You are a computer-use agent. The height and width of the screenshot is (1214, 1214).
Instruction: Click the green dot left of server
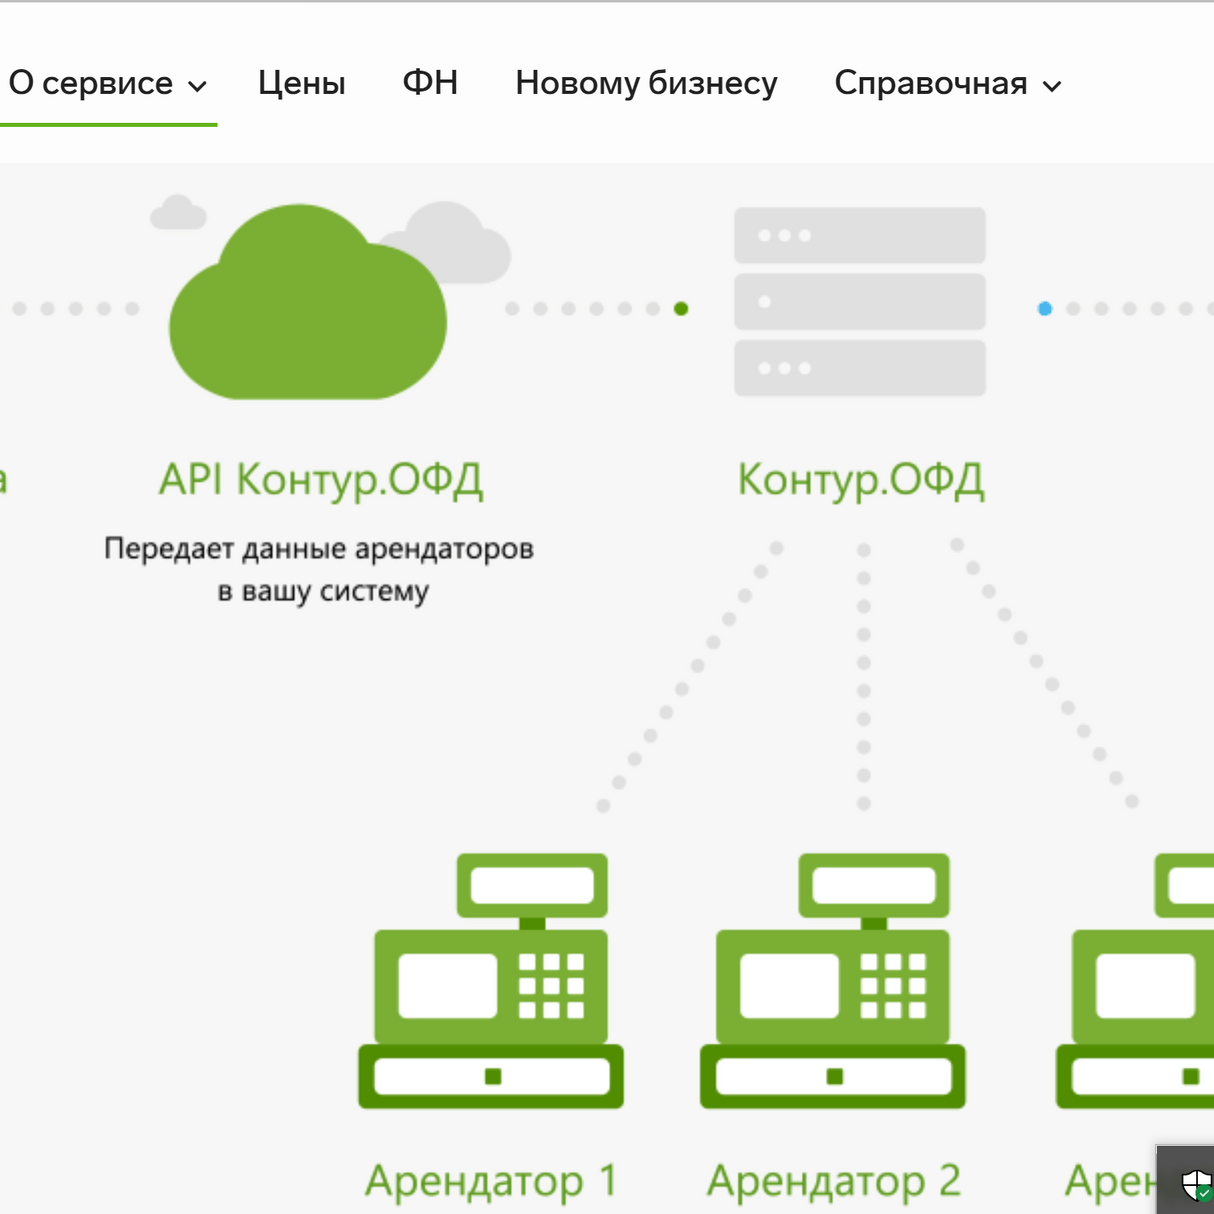[681, 309]
